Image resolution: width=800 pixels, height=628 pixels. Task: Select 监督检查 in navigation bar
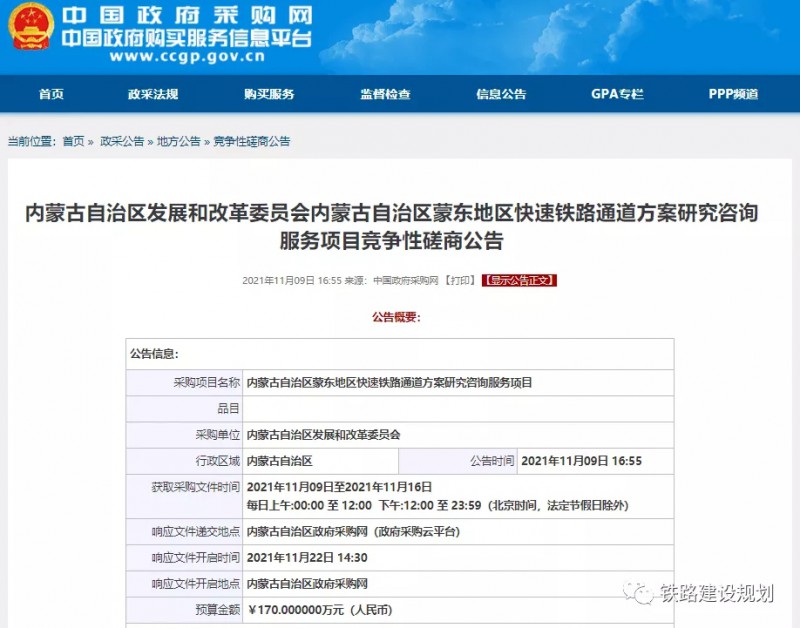click(385, 94)
